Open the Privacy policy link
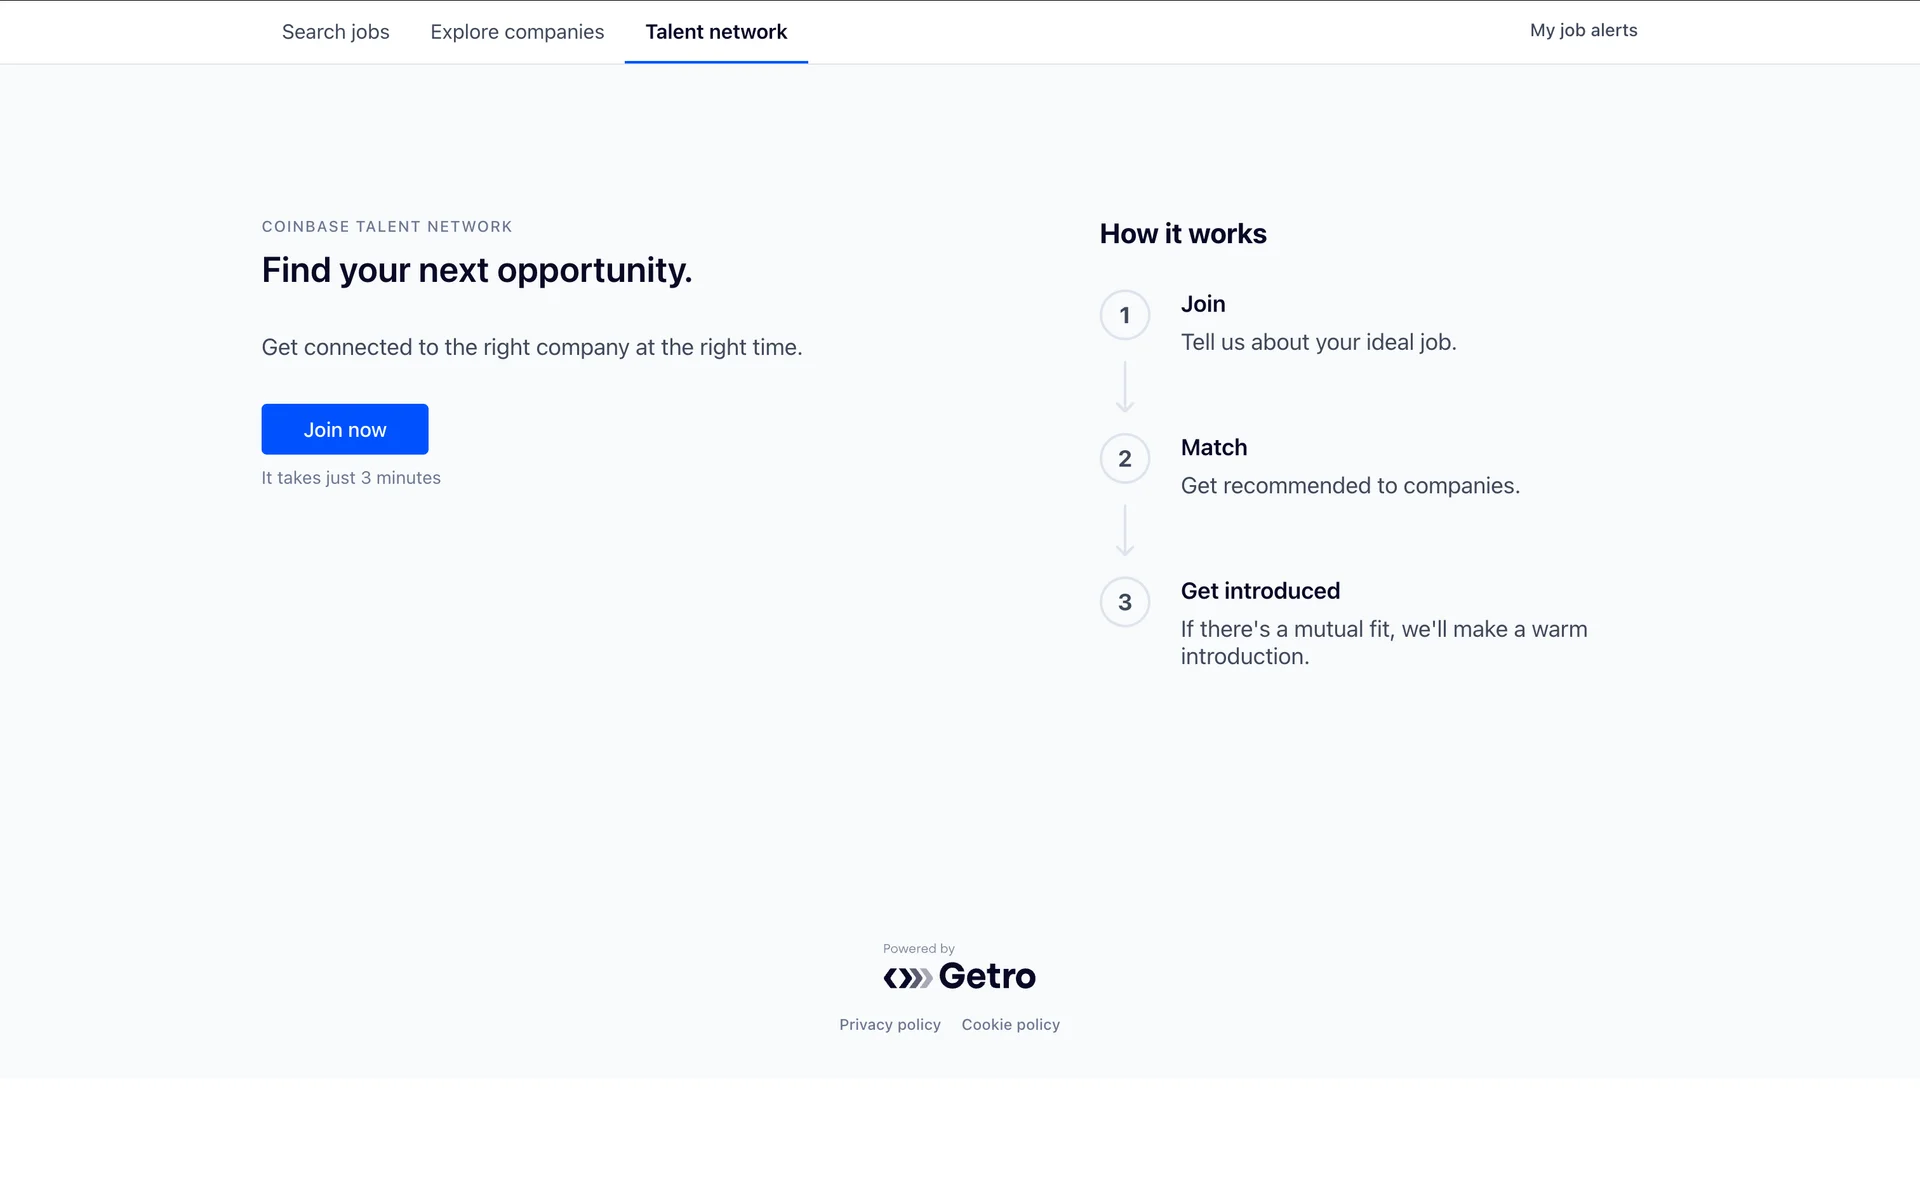This screenshot has height=1200, width=1920. pyautogui.click(x=889, y=1024)
